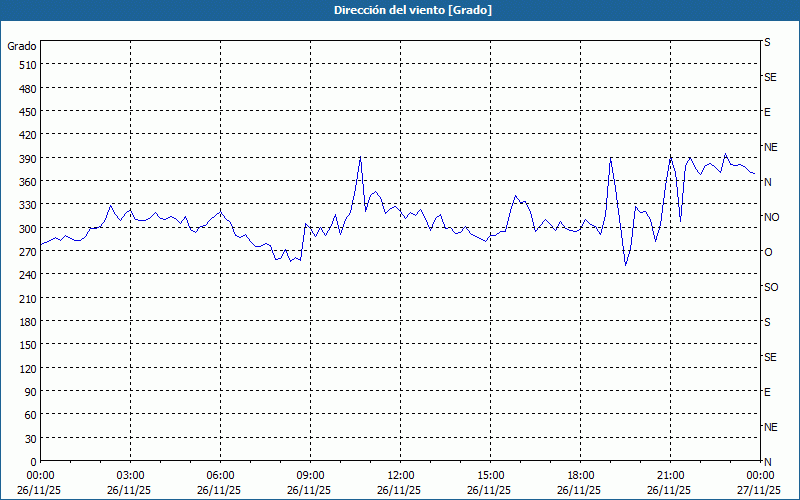The width and height of the screenshot is (800, 500).
Task: Select the 'SE' compass label level with 120
Action: coord(770,357)
